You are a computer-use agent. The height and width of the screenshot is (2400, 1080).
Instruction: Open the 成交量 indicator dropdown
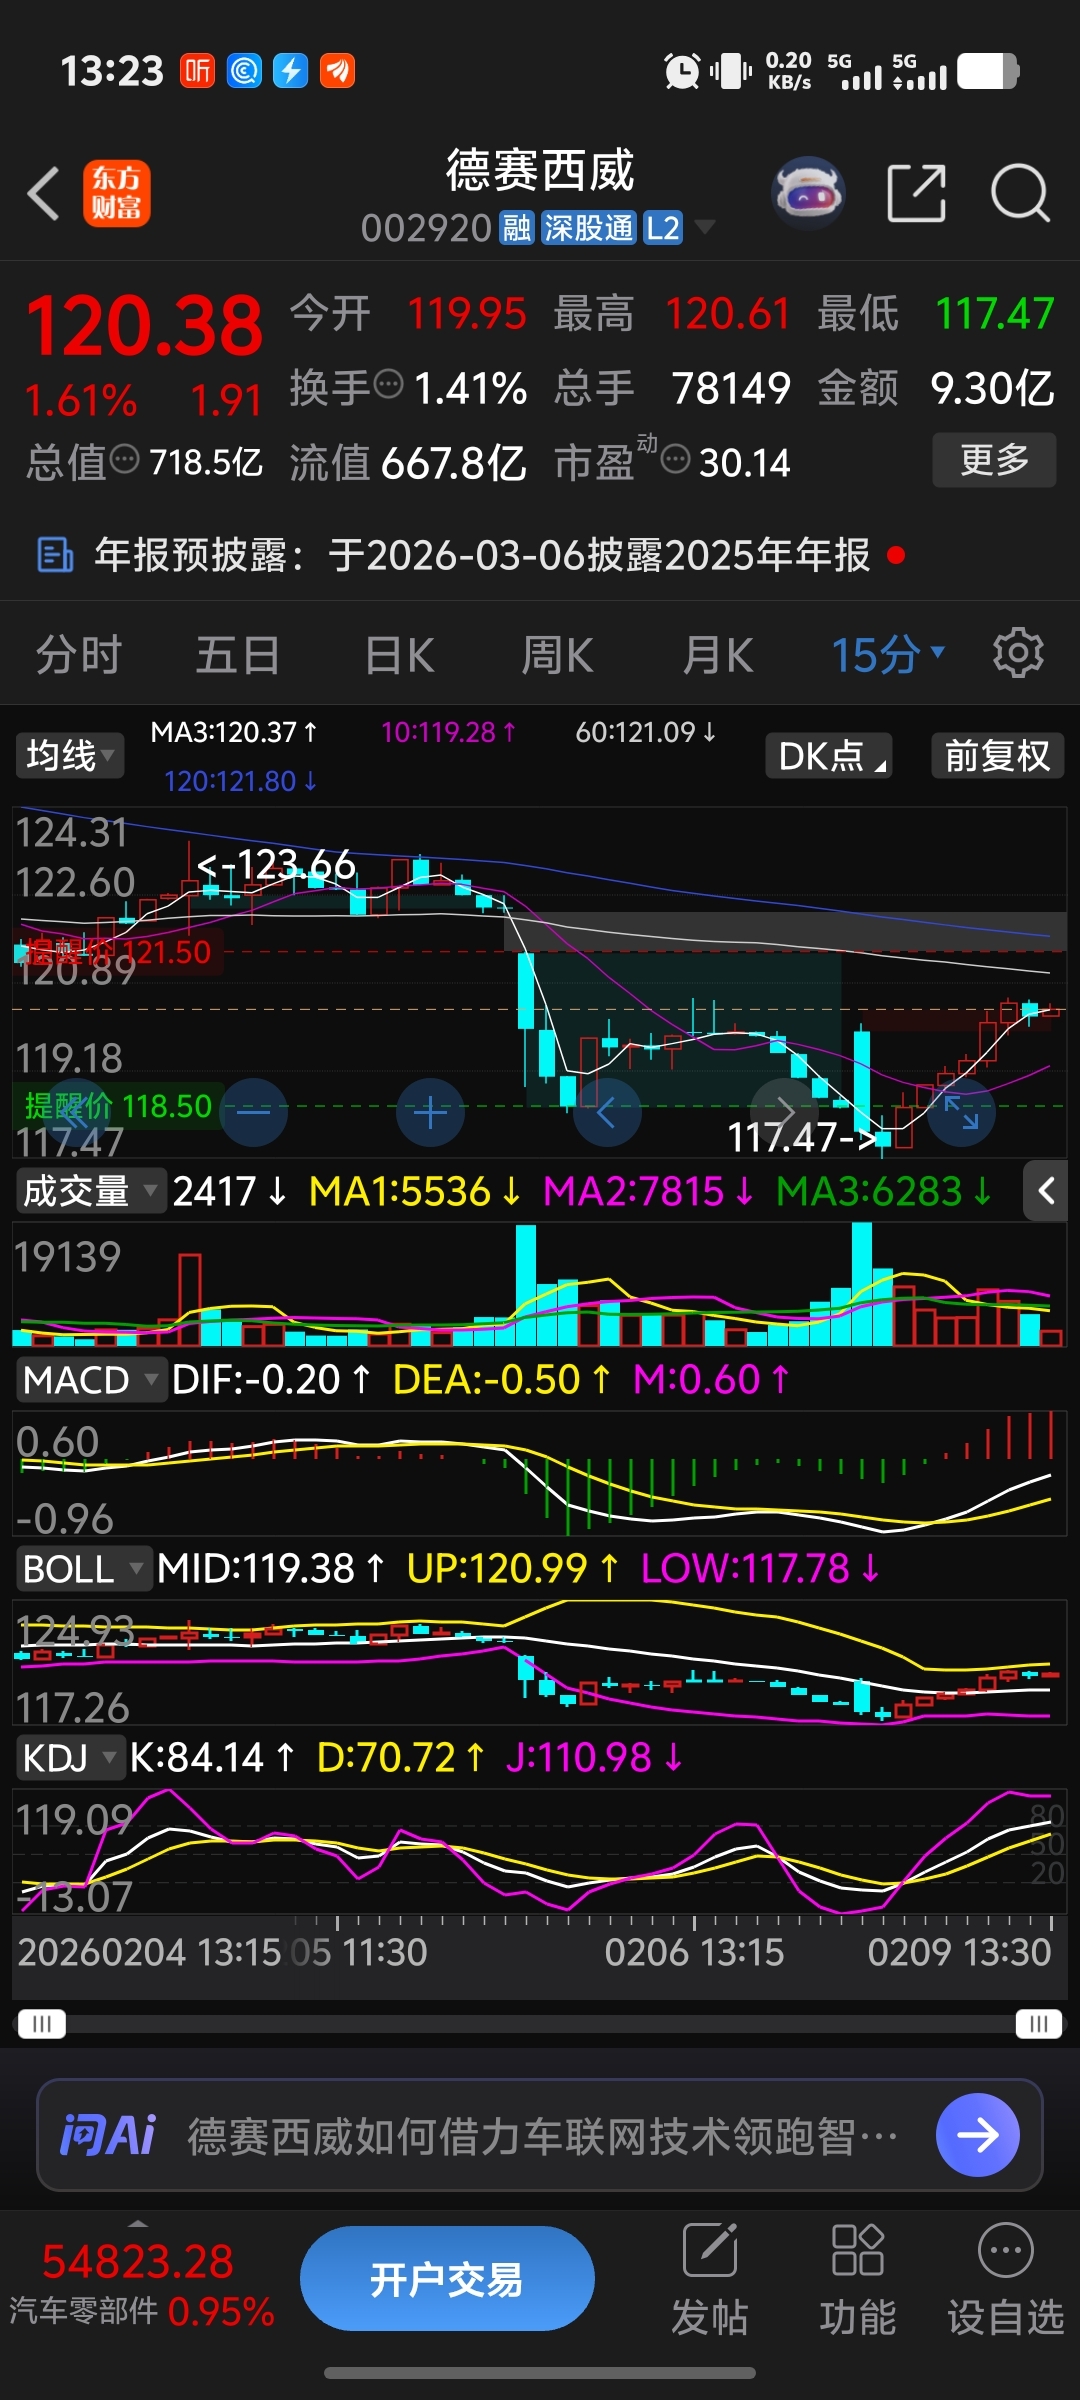click(x=90, y=1191)
